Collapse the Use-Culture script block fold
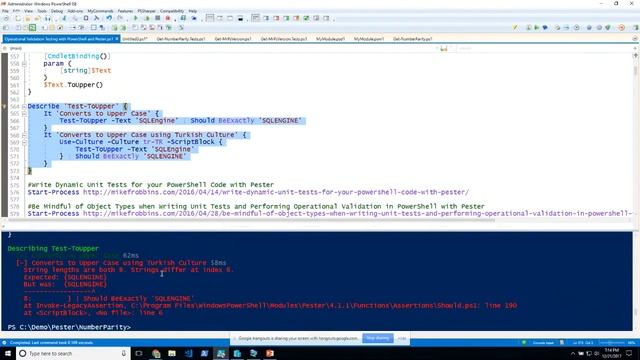The image size is (640, 360). pyautogui.click(x=24, y=142)
